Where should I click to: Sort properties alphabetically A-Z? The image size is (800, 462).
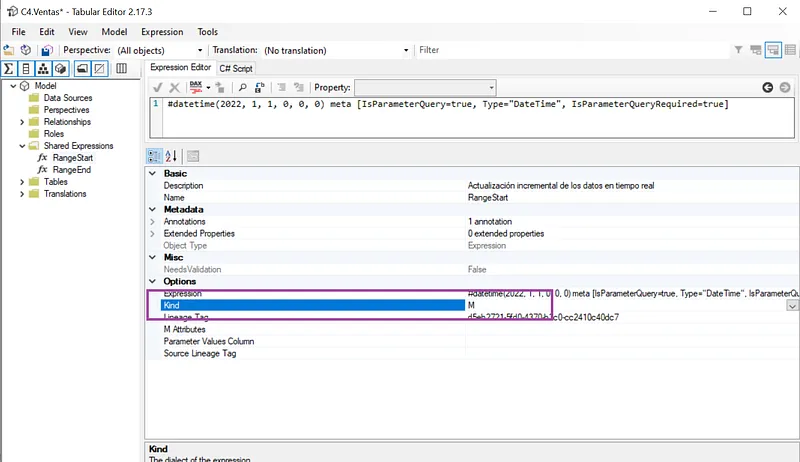point(171,156)
